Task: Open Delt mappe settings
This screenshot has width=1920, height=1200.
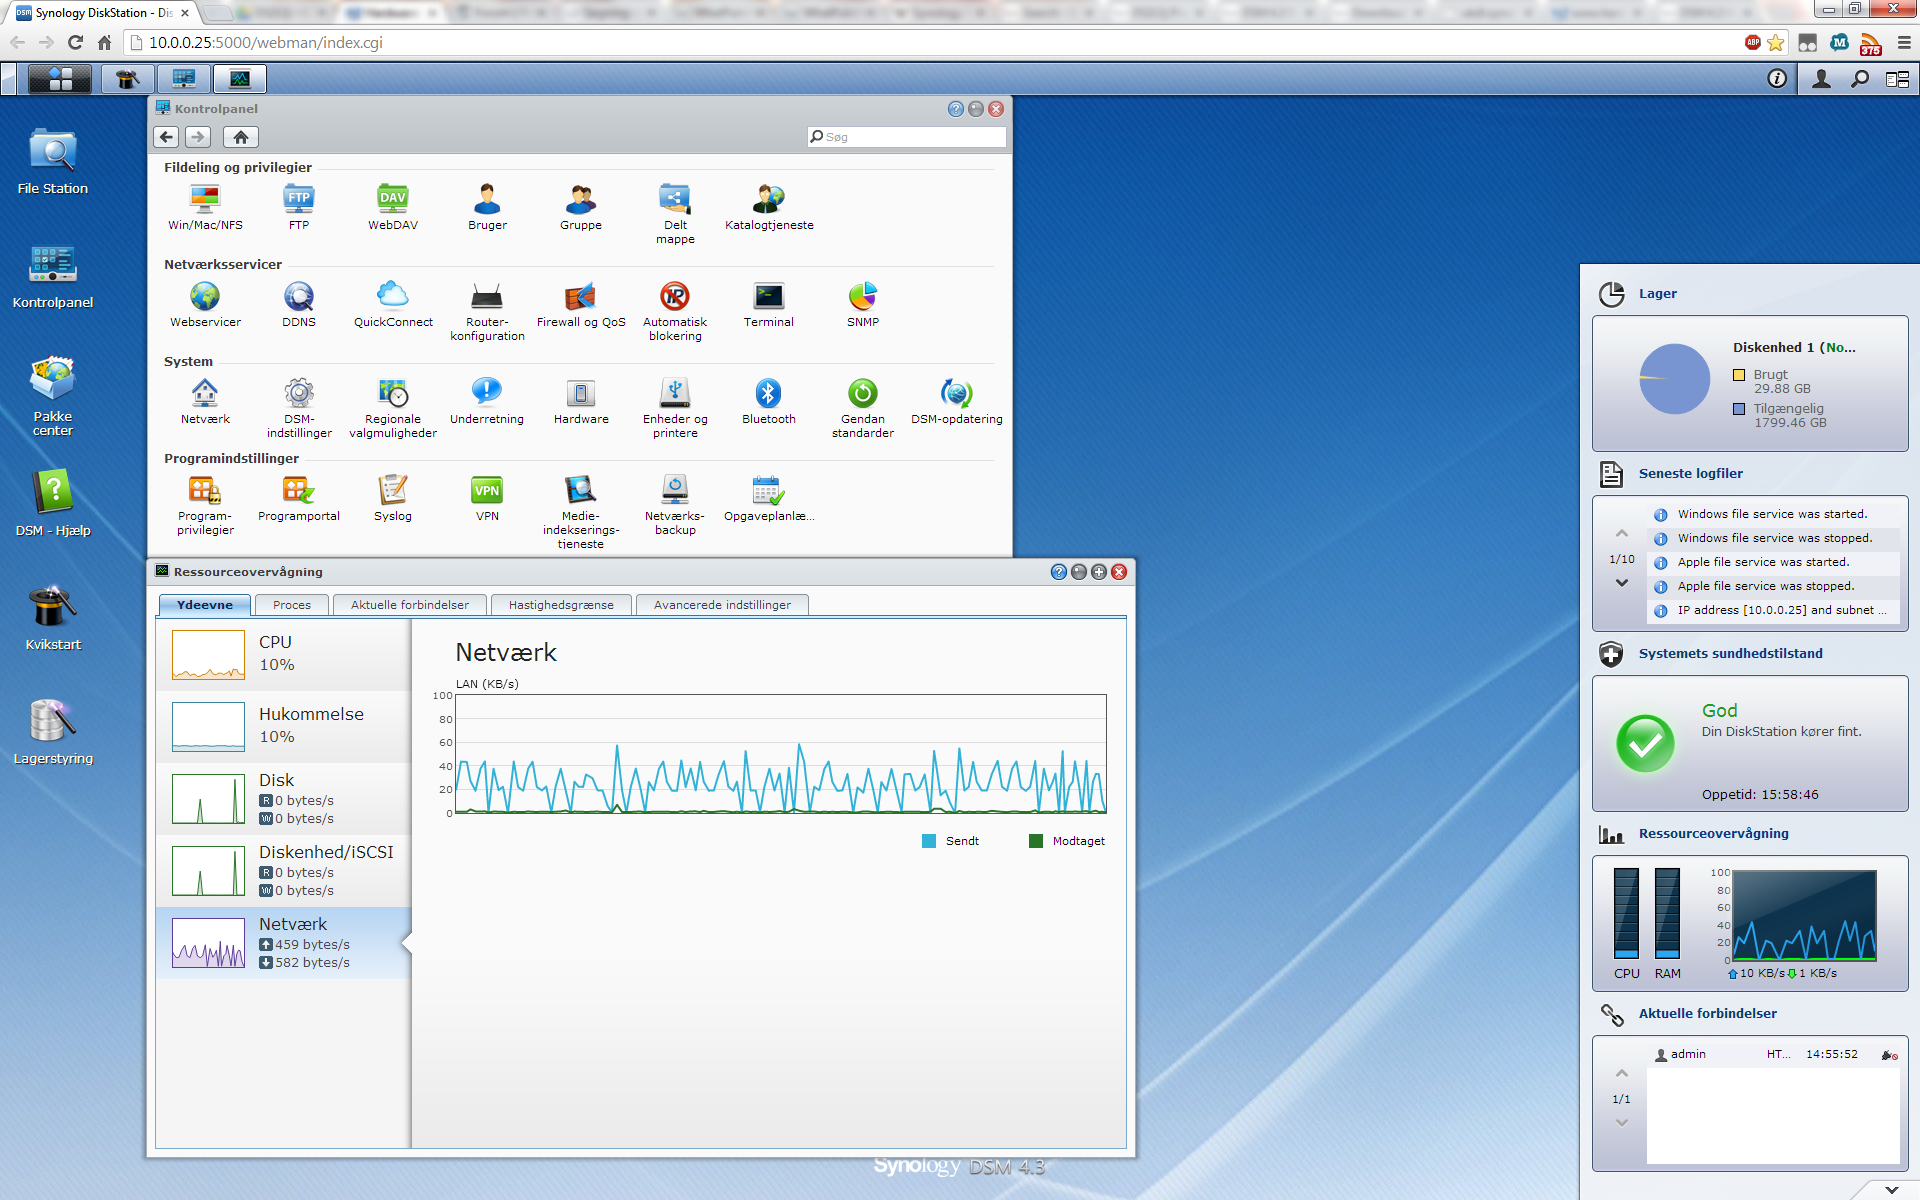Action: [675, 213]
